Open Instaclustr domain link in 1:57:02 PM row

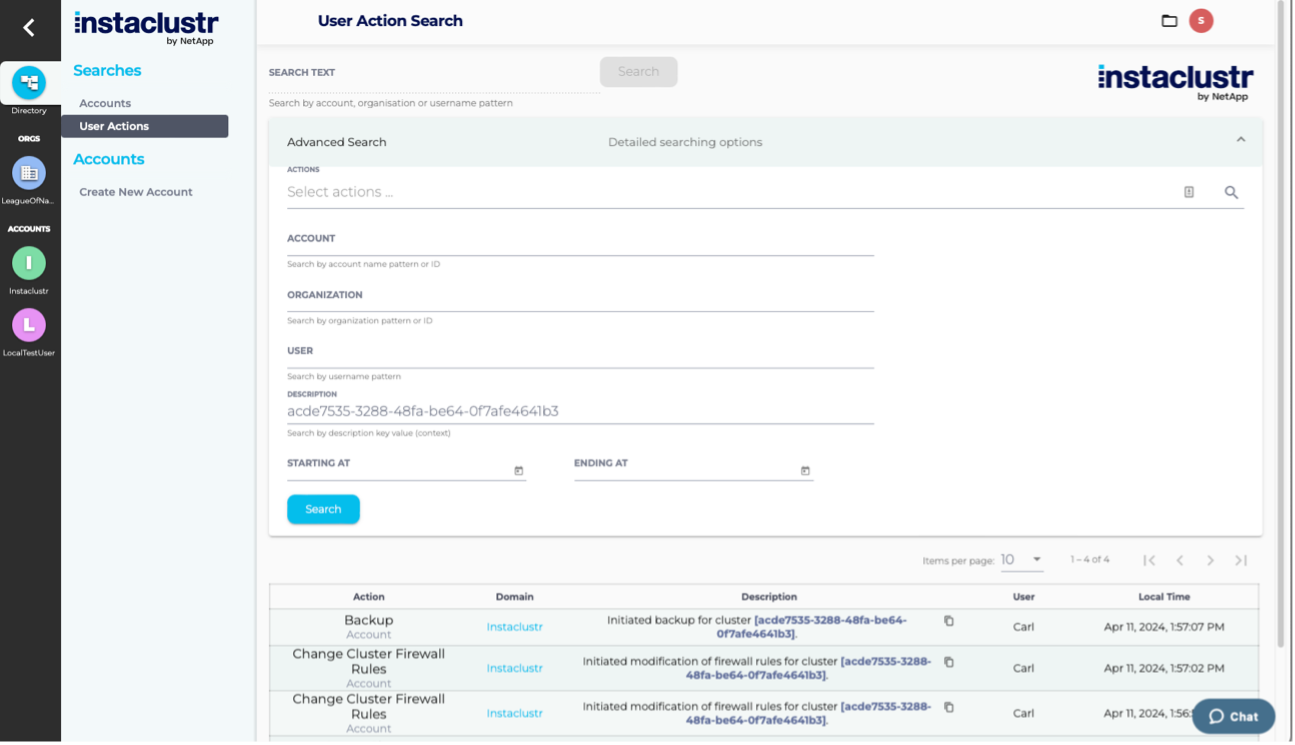(x=515, y=668)
